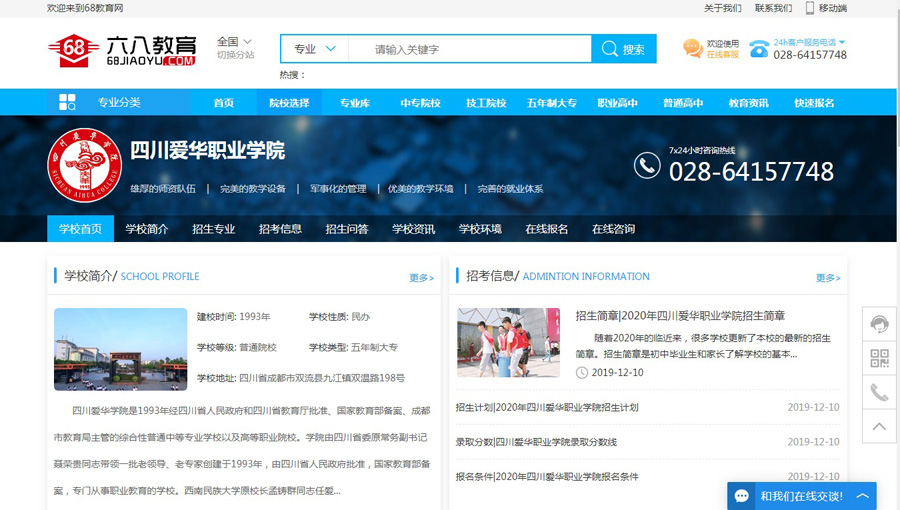Click the phone icon on right sidebar

click(879, 392)
